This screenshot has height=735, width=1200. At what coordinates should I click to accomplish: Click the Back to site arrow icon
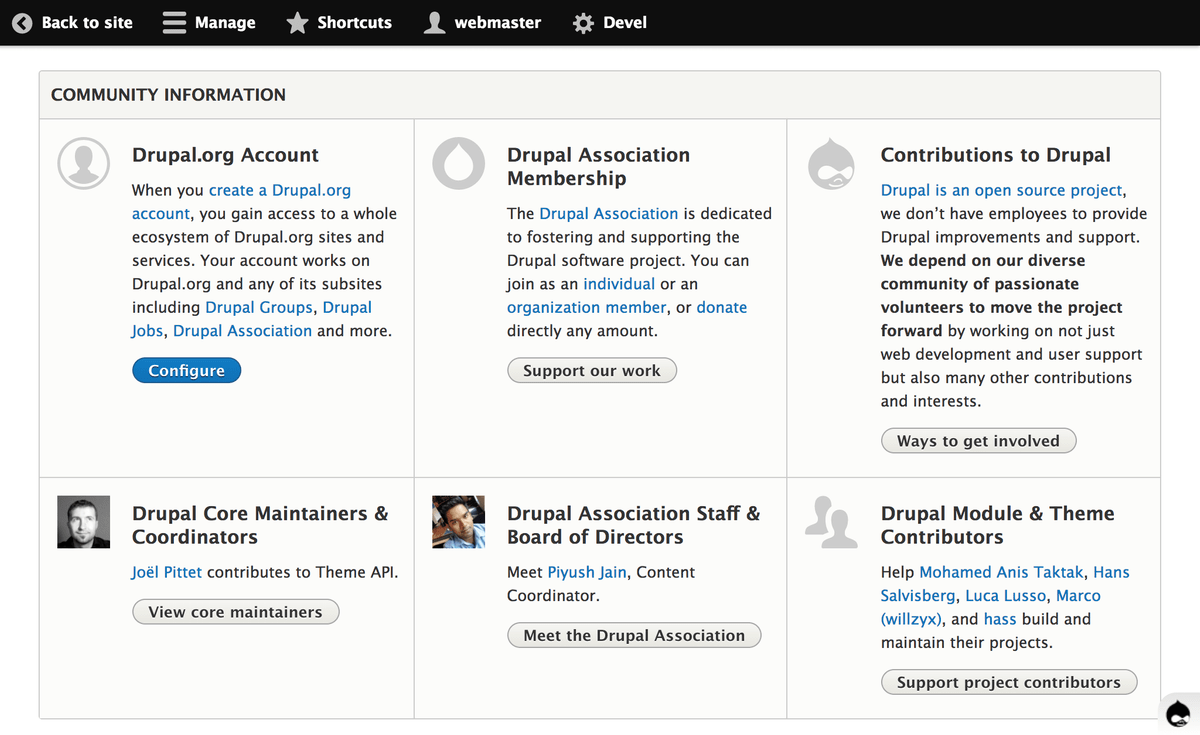click(x=22, y=22)
